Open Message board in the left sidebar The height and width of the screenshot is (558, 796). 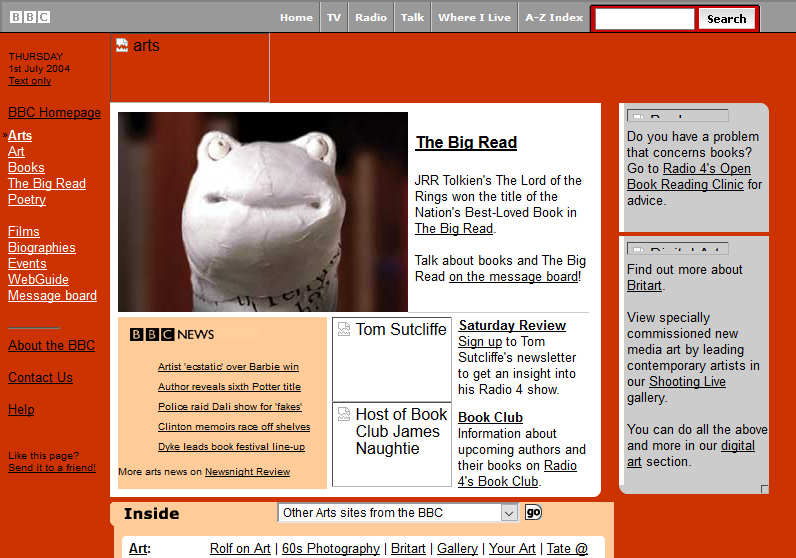click(52, 296)
